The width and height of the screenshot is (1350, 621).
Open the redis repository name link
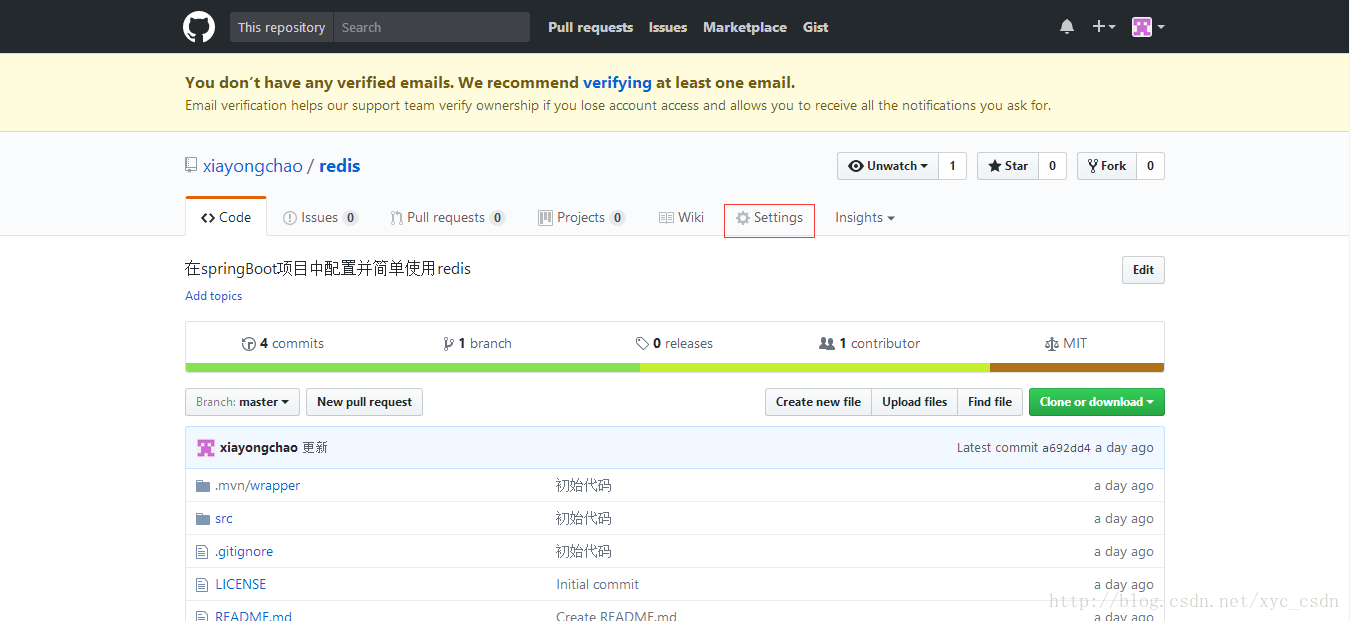click(340, 166)
